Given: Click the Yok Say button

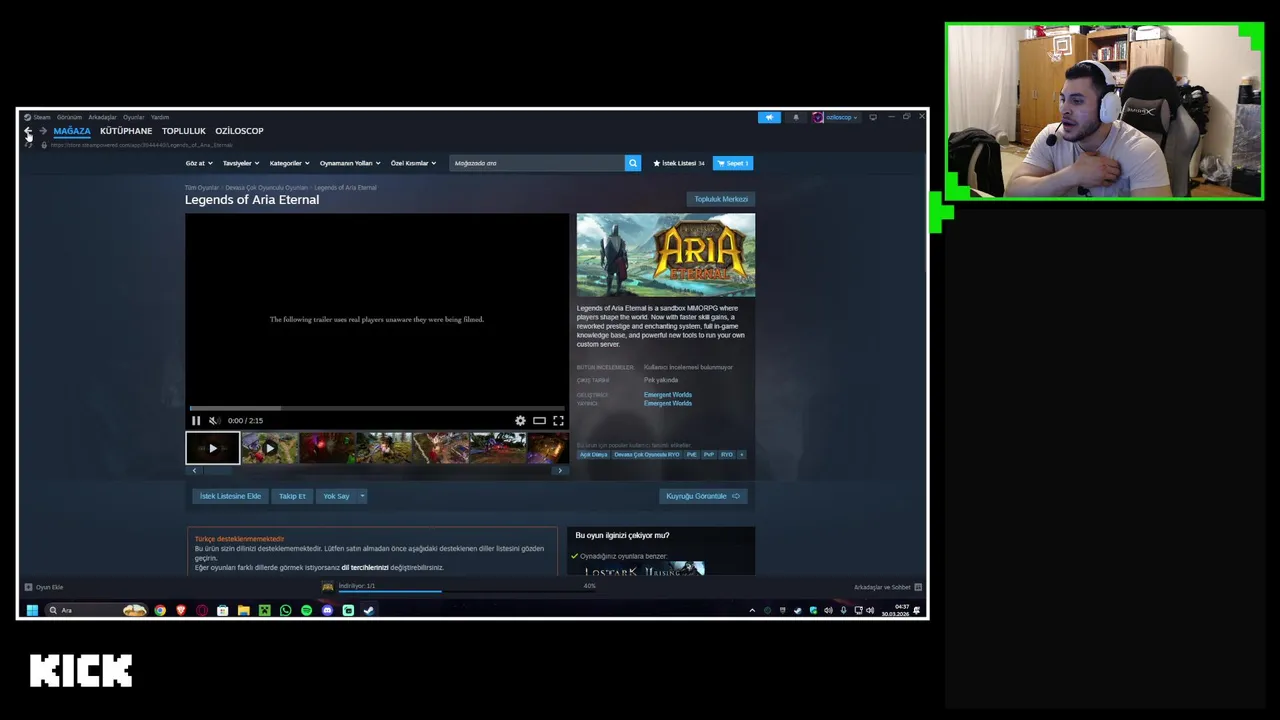Looking at the screenshot, I should pyautogui.click(x=336, y=496).
